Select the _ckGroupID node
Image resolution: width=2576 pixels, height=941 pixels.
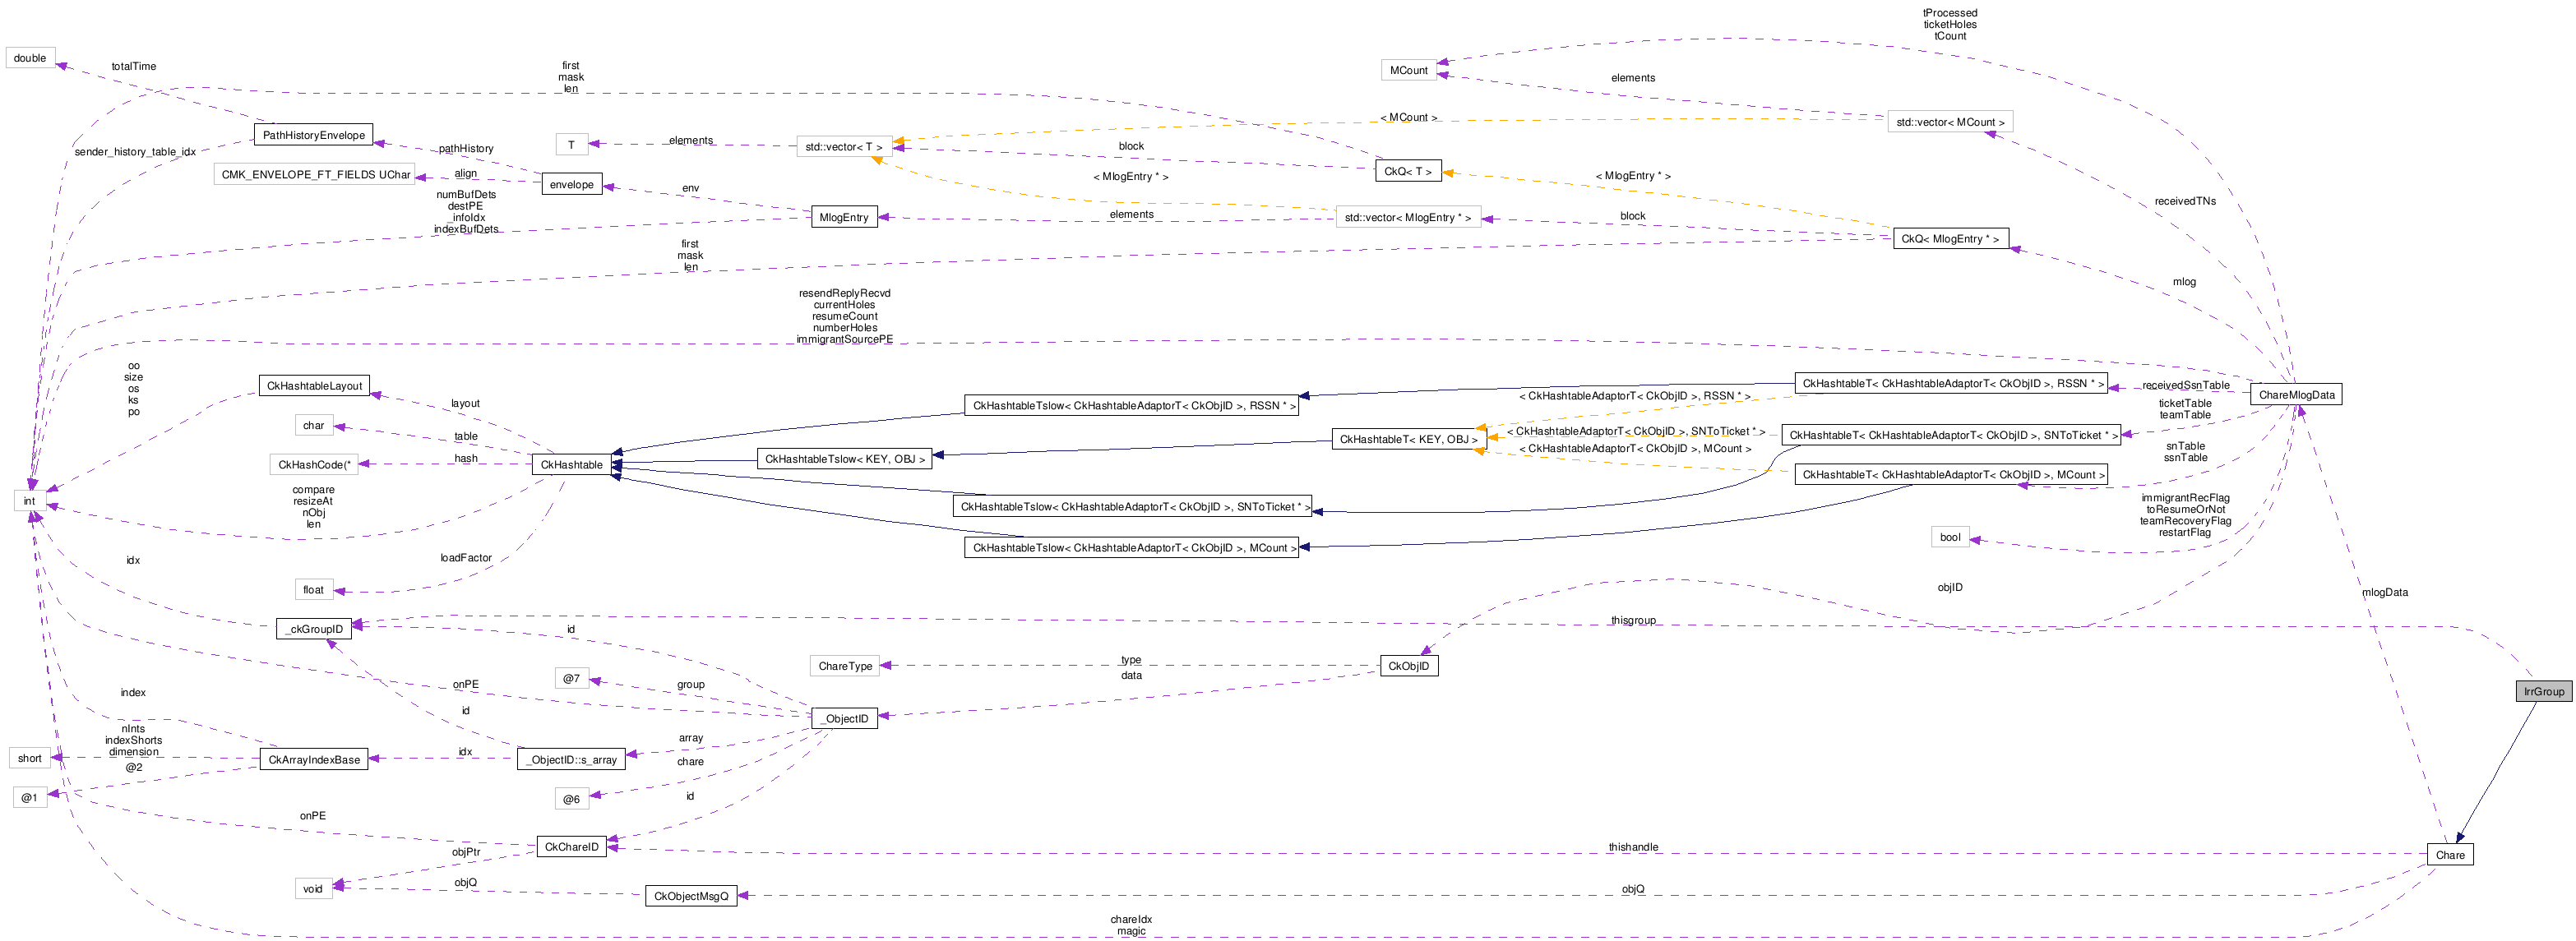tap(313, 629)
